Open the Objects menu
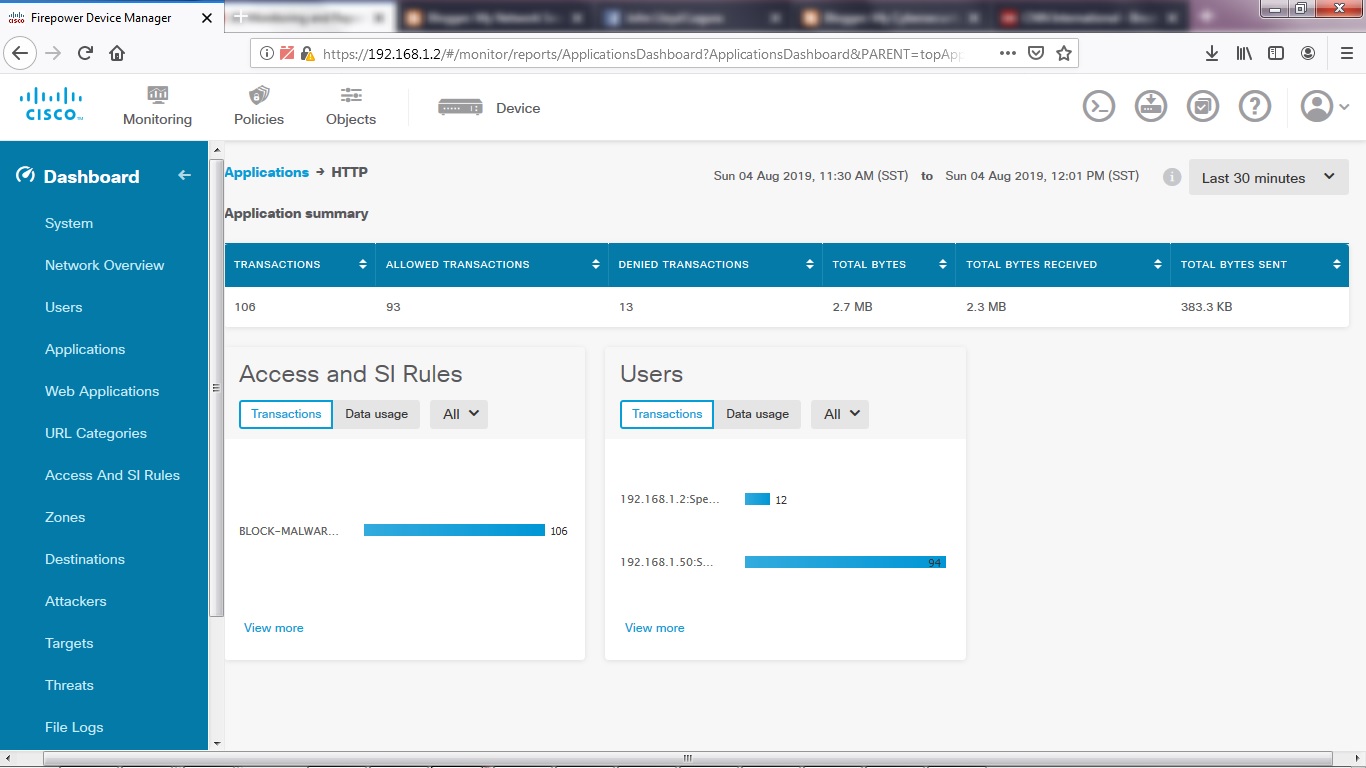This screenshot has height=768, width=1366. pyautogui.click(x=350, y=106)
